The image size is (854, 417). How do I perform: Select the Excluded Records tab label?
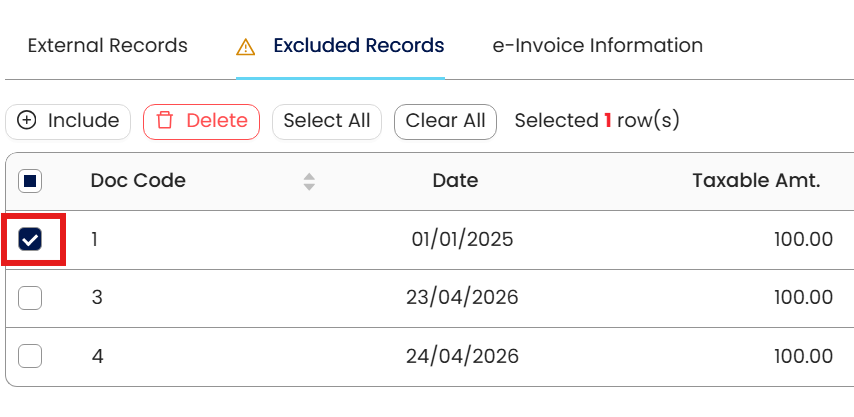click(358, 46)
